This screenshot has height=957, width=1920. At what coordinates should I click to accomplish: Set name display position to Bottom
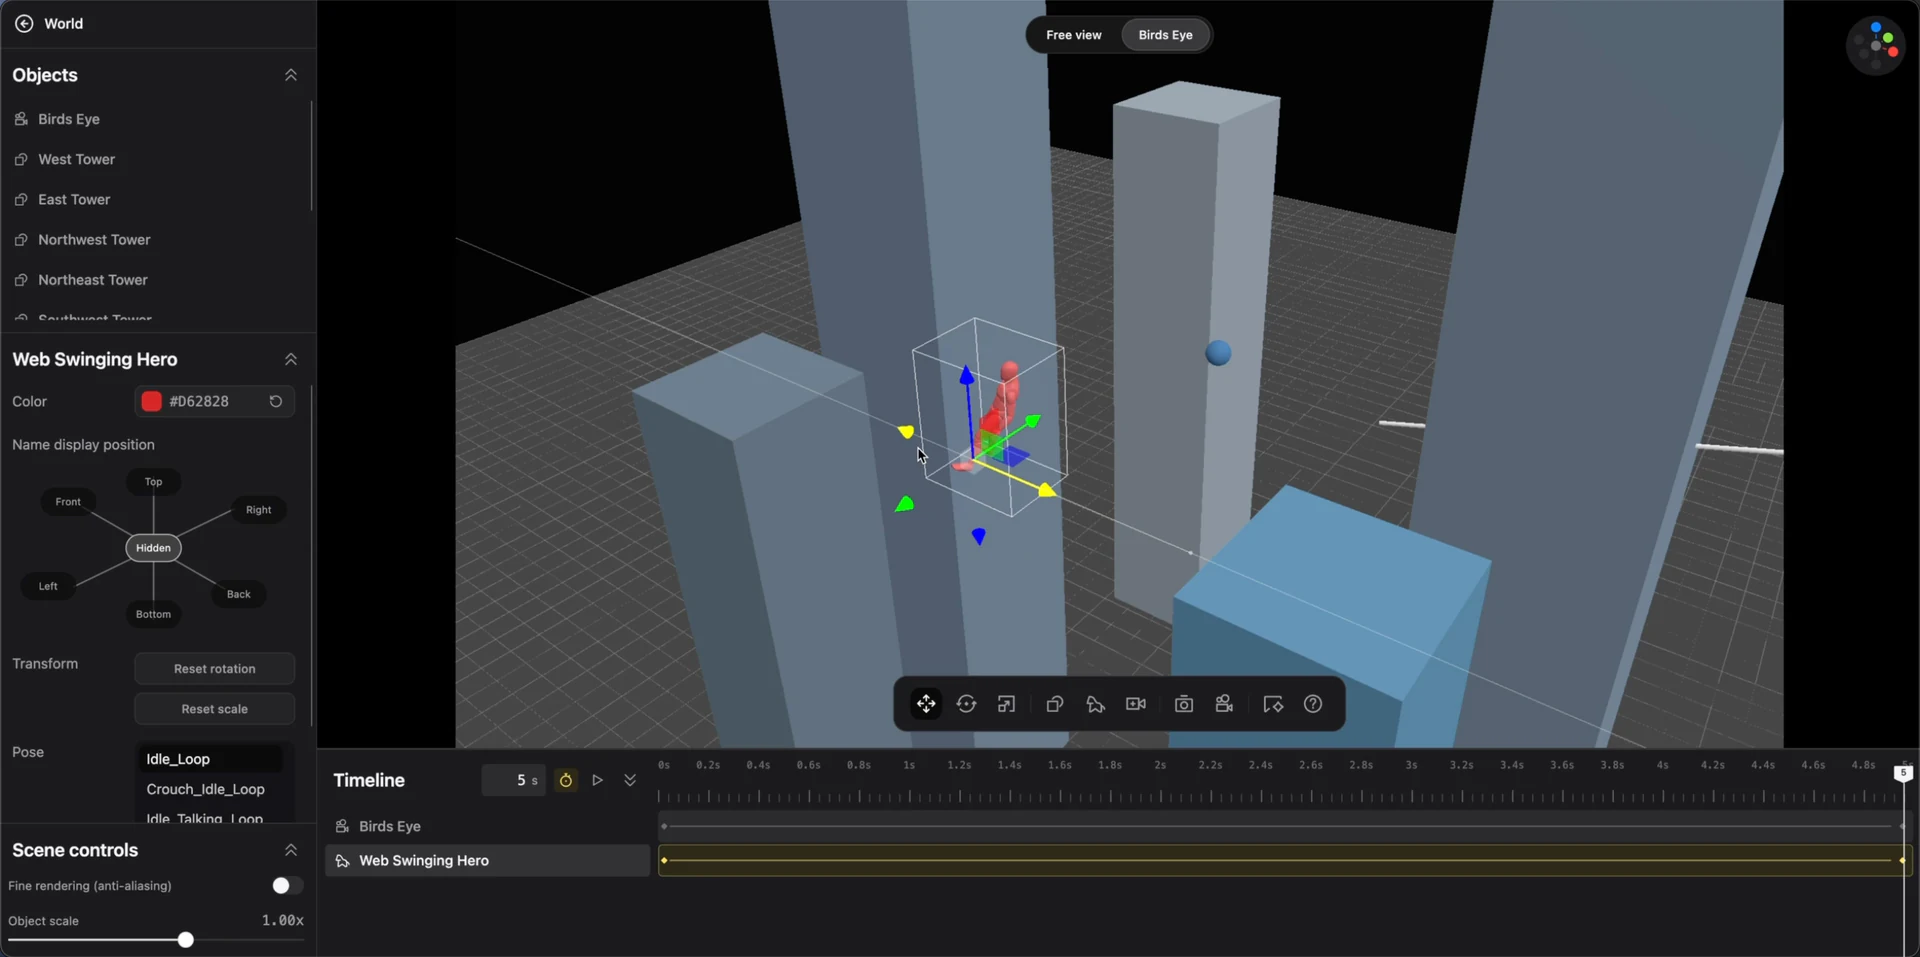153,614
